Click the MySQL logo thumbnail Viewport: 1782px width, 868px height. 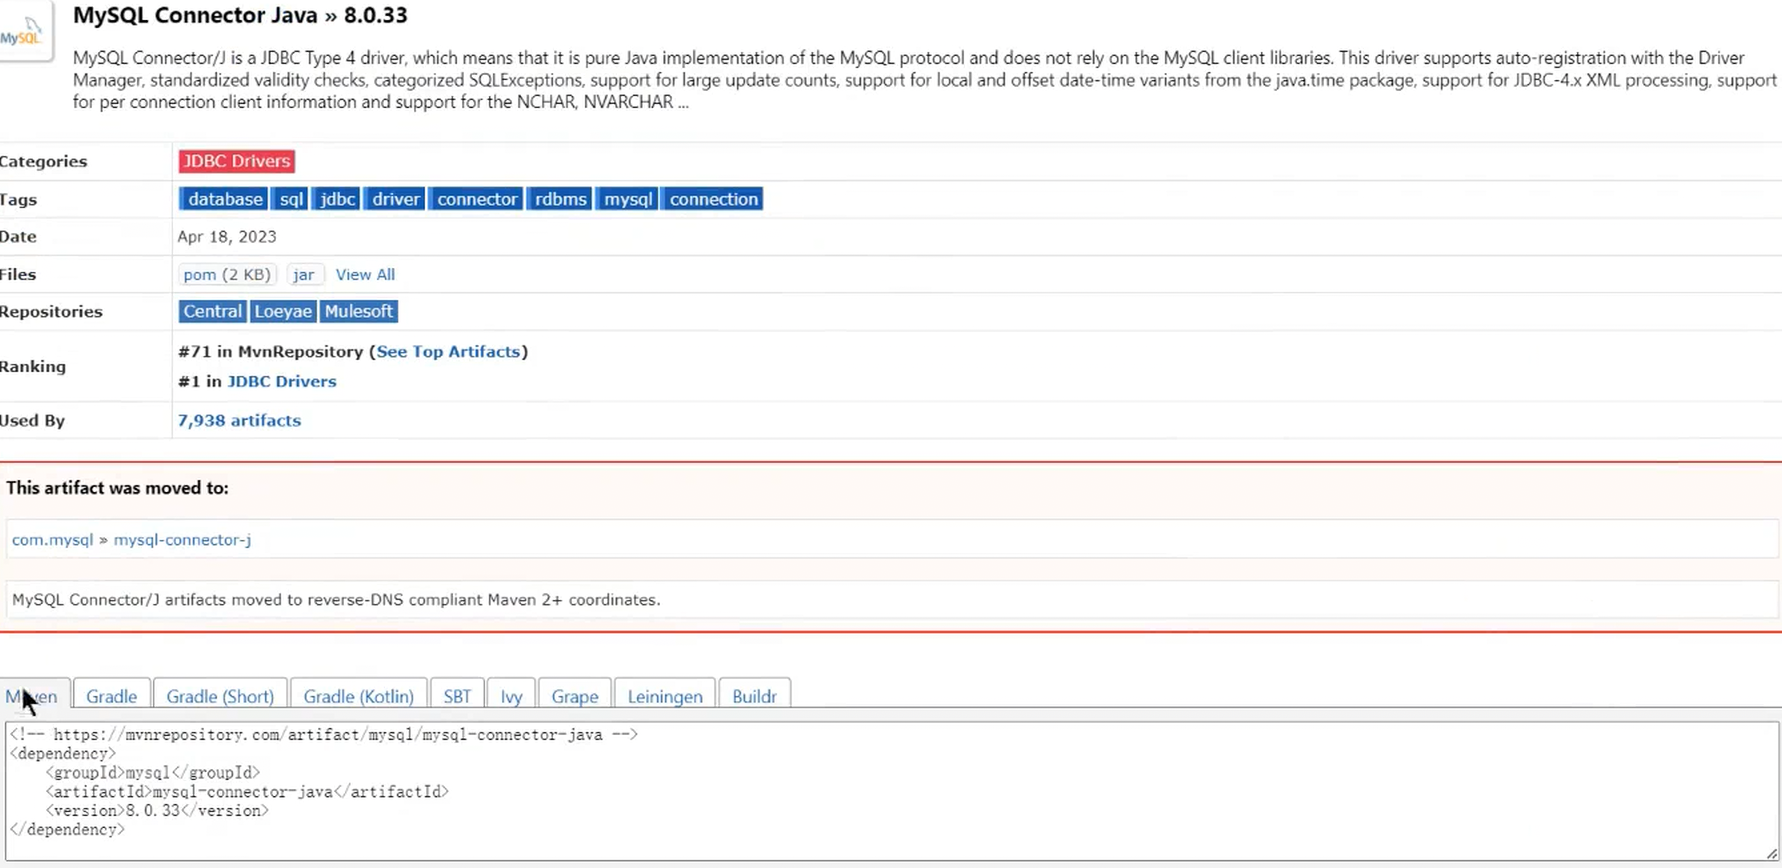(x=24, y=31)
